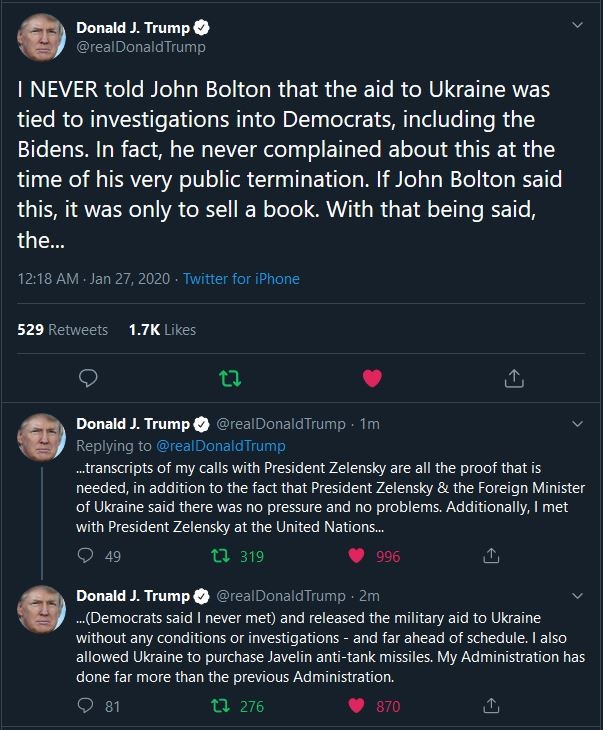The image size is (603, 730).
Task: Reply to the tweet with 81 replies
Action: pyautogui.click(x=86, y=706)
